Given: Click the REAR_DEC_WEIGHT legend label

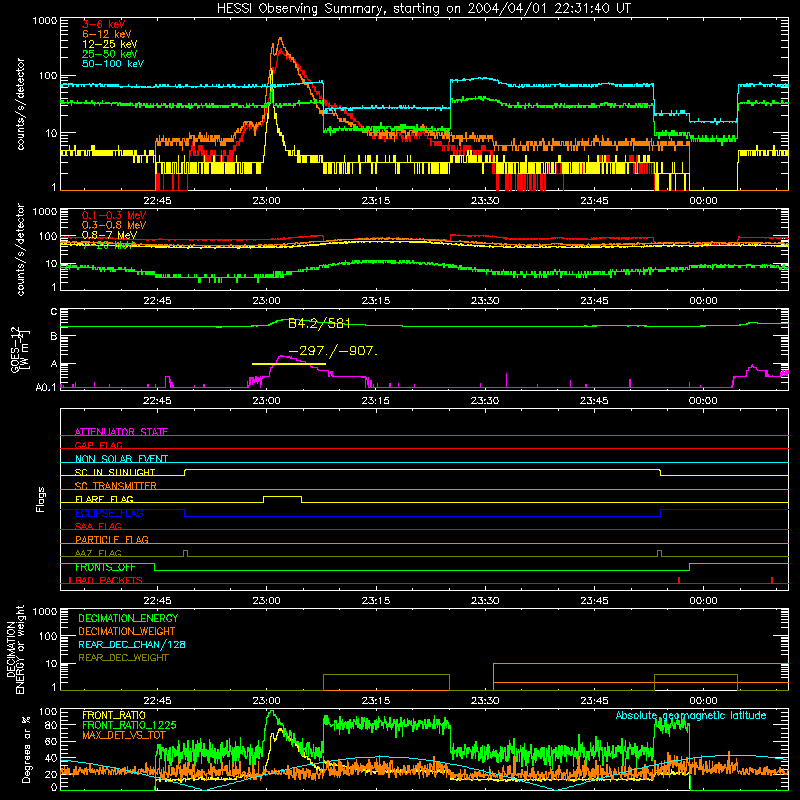Looking at the screenshot, I should (123, 658).
